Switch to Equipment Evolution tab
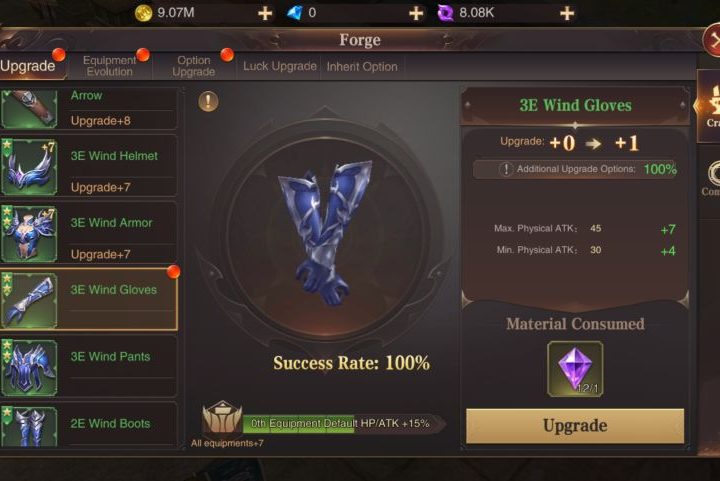 (x=109, y=66)
